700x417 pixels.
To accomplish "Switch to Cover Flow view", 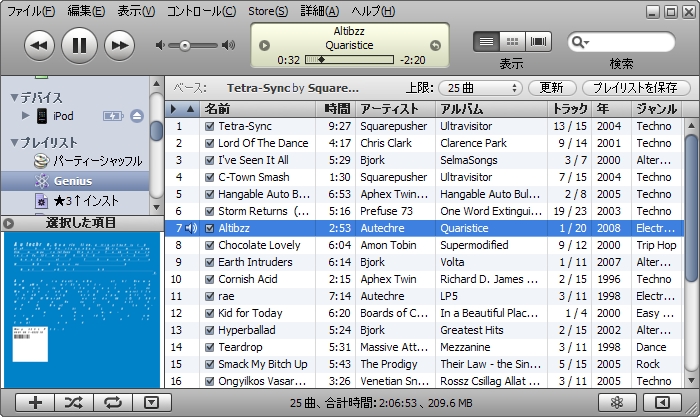I will tap(538, 42).
